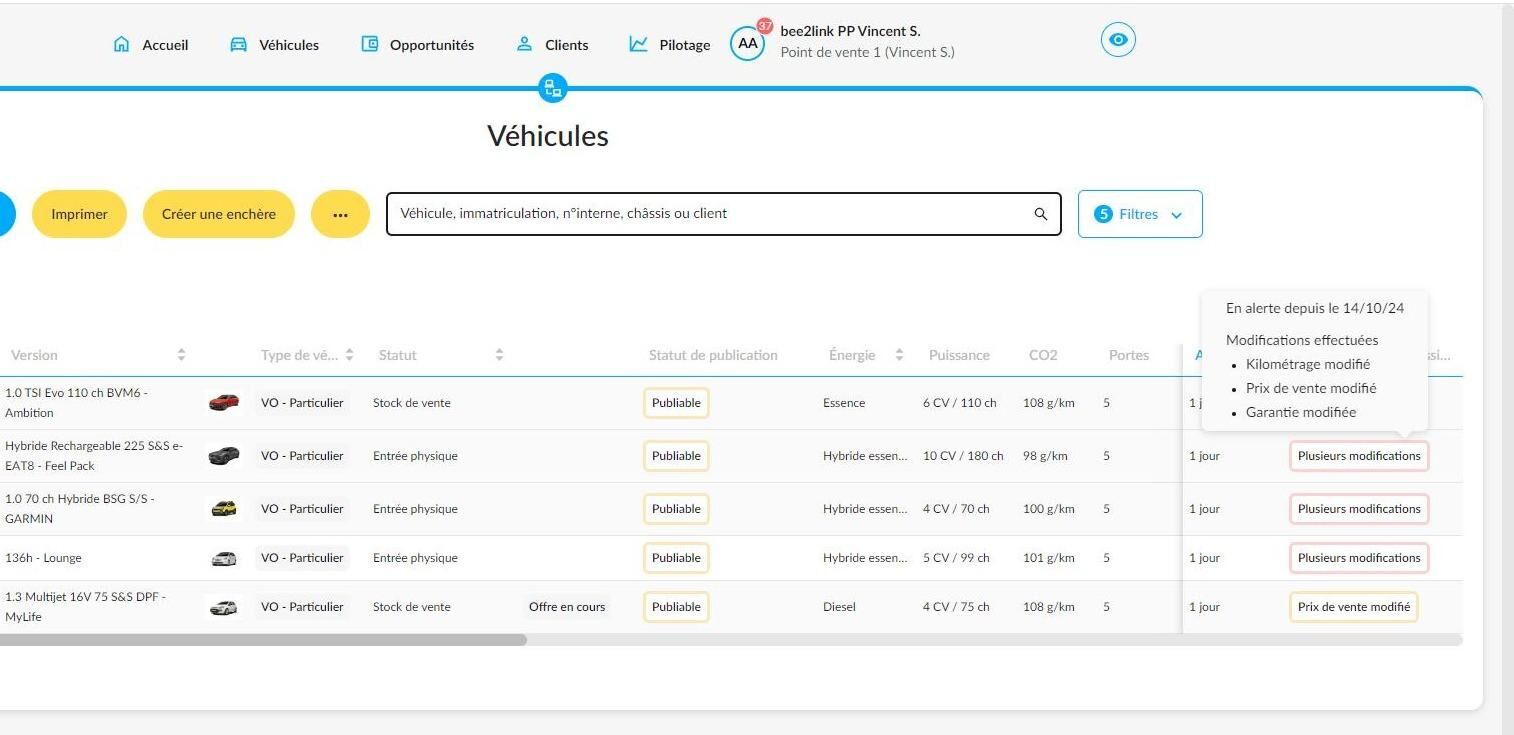This screenshot has width=1514, height=735.
Task: Sort by the Version column arrows
Action: pos(181,355)
